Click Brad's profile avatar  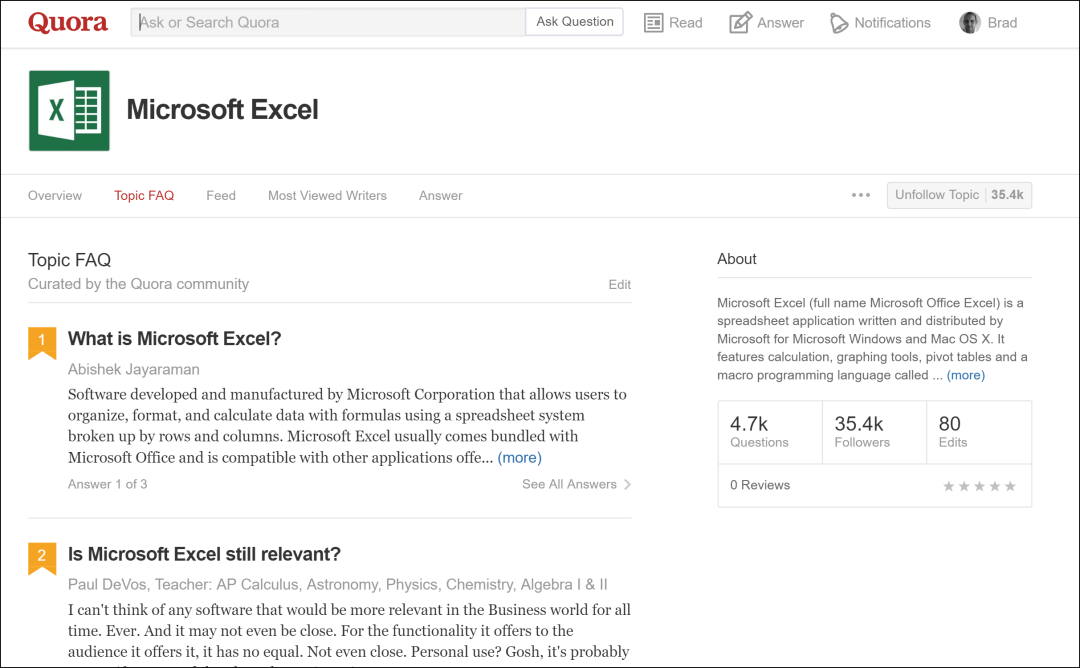pos(969,23)
